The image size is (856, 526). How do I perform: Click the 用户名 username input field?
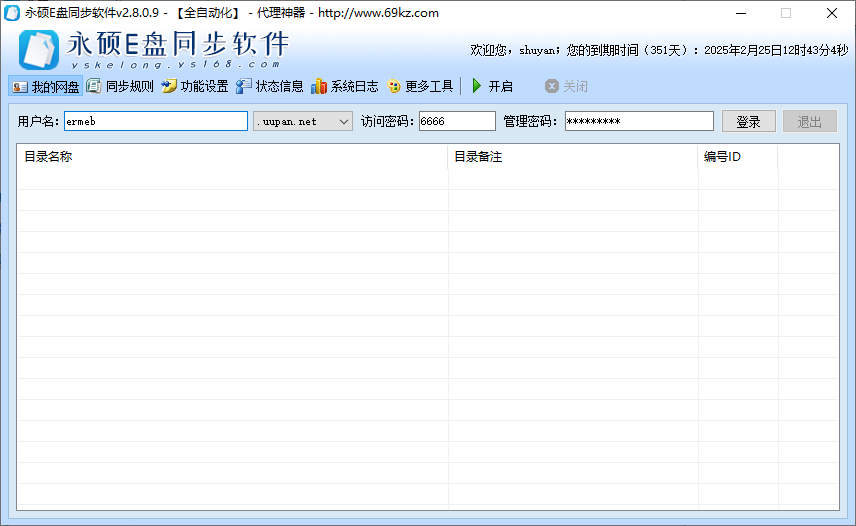click(155, 121)
